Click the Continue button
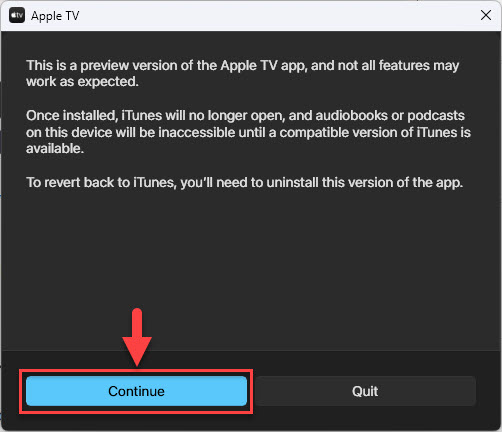The width and height of the screenshot is (502, 432). point(136,391)
